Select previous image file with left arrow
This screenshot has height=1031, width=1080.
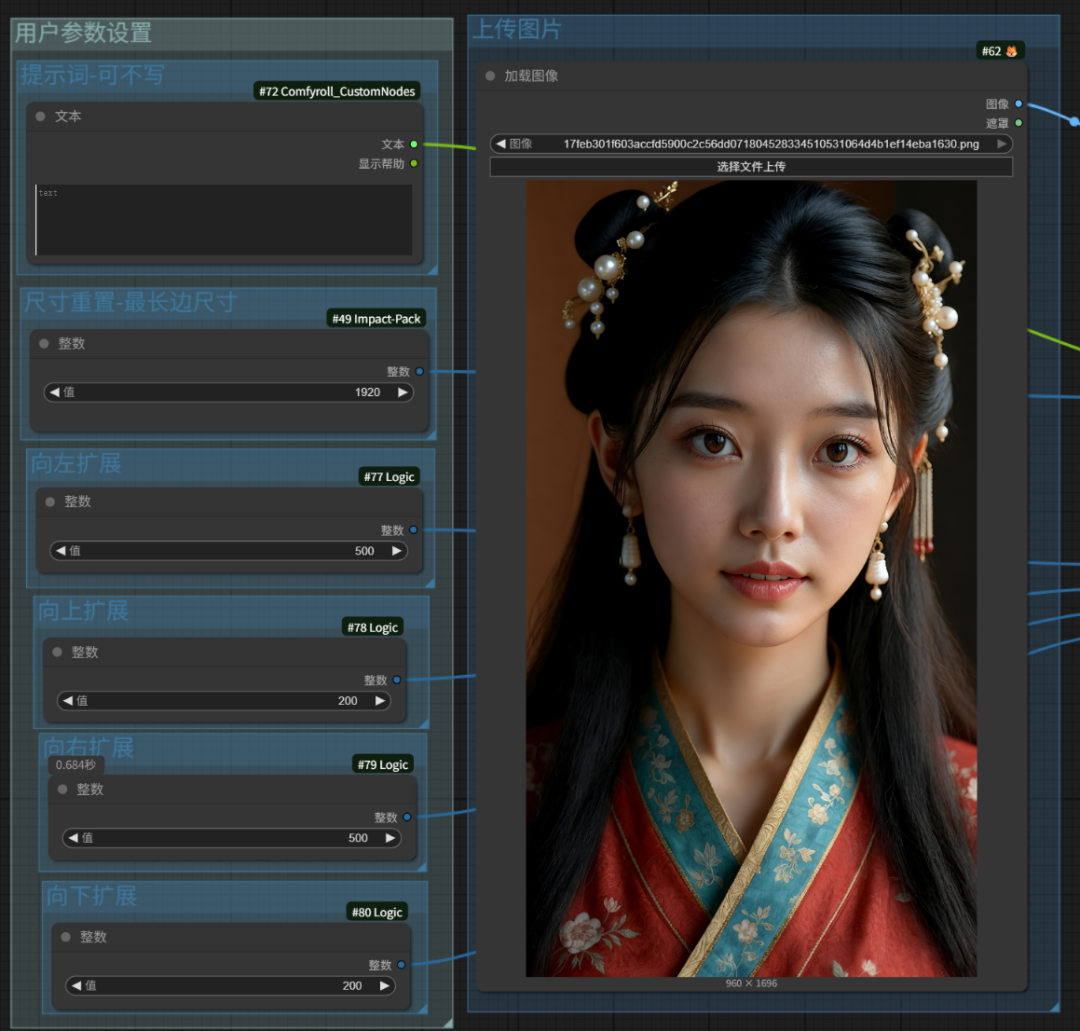(501, 144)
